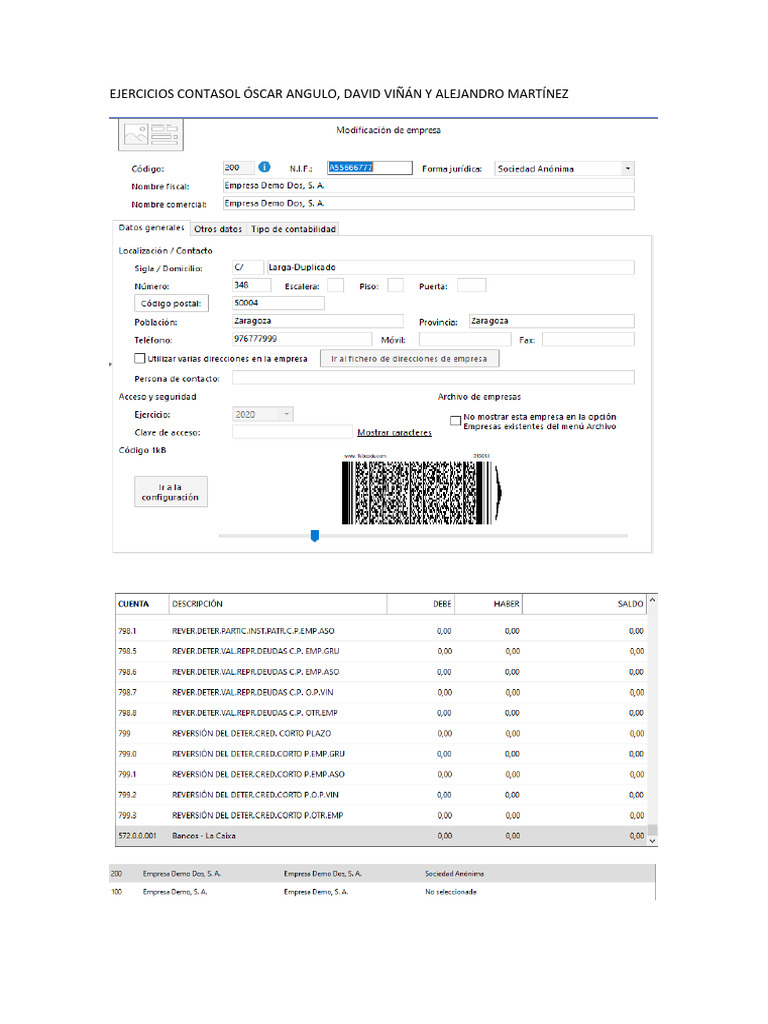This screenshot has width=768, height=1024.
Task: Check 'No mostrar esta empresa' option
Action: click(455, 421)
